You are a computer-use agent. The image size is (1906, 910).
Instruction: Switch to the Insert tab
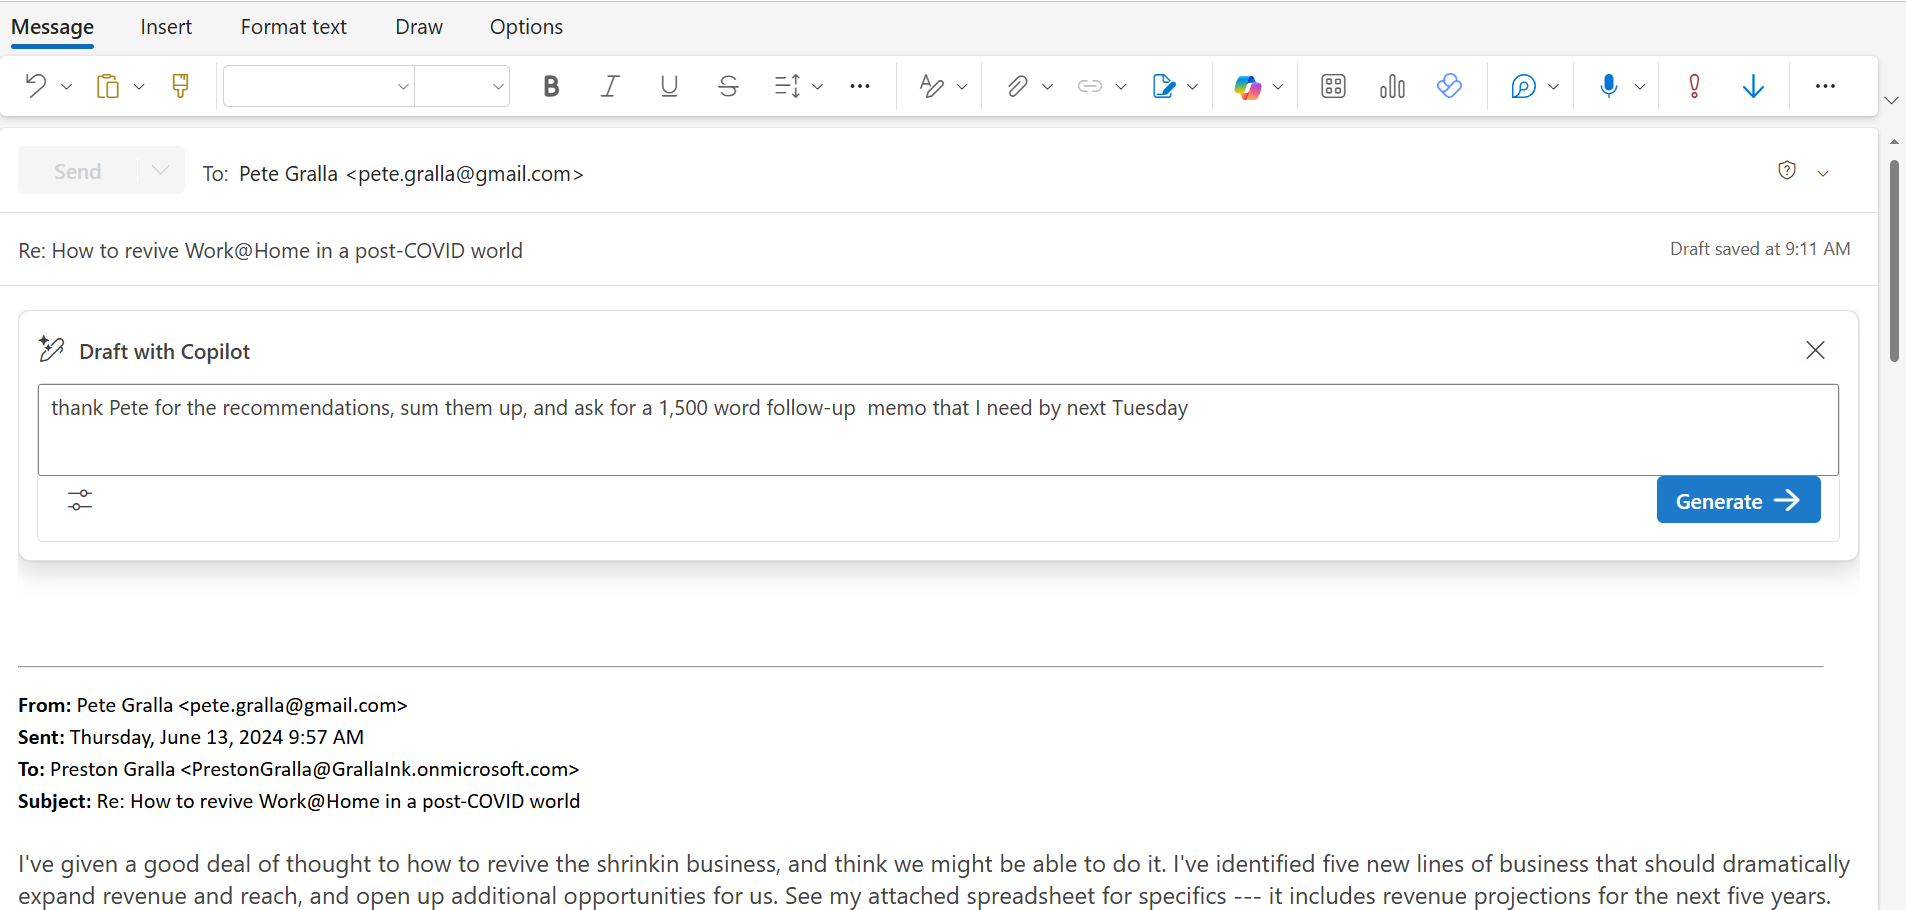tap(166, 26)
